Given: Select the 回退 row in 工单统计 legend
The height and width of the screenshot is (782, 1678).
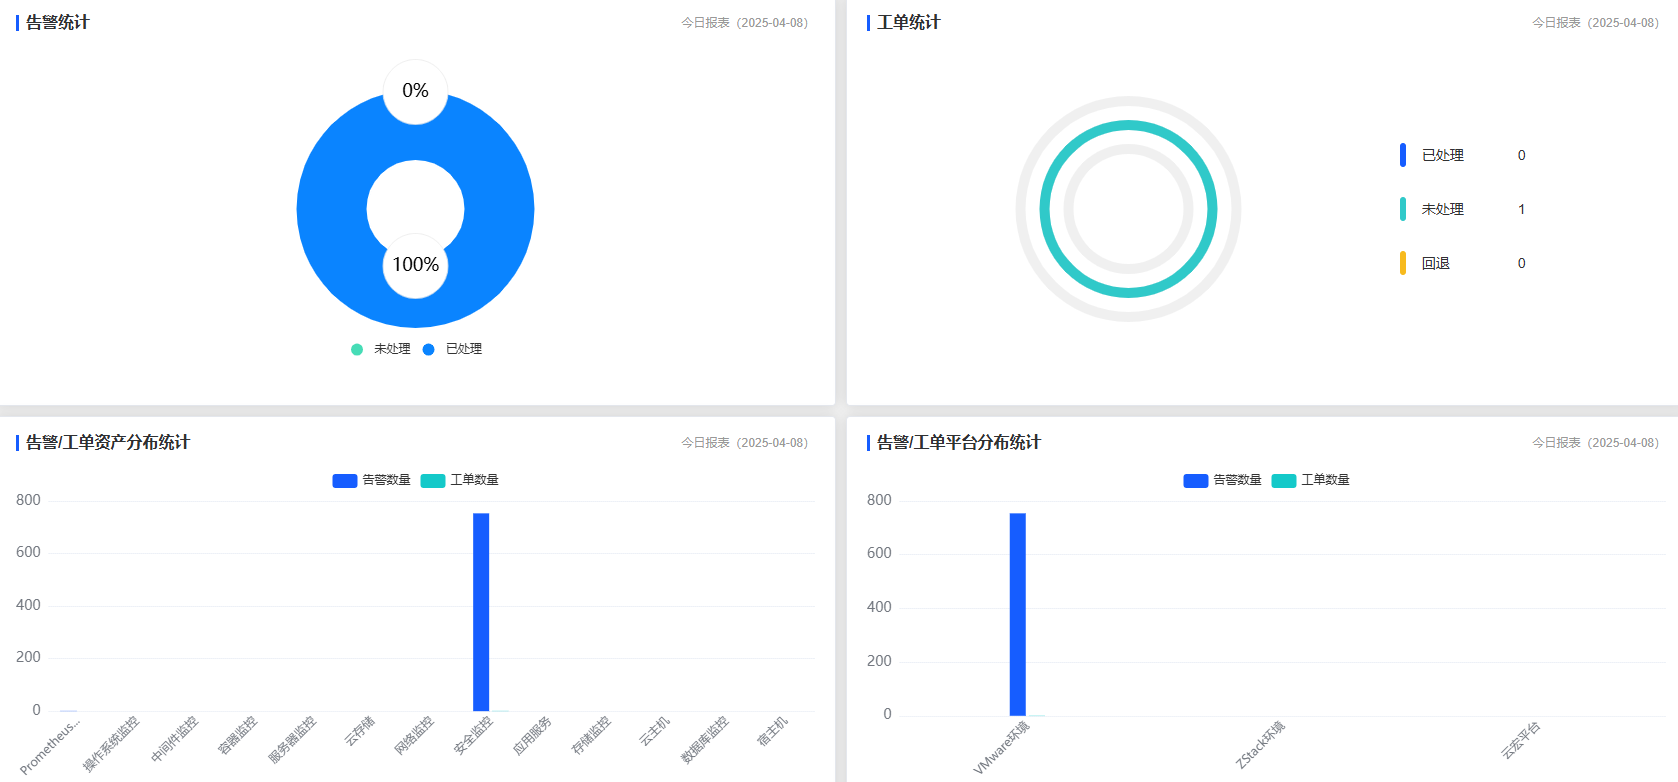Looking at the screenshot, I should coord(1463,263).
